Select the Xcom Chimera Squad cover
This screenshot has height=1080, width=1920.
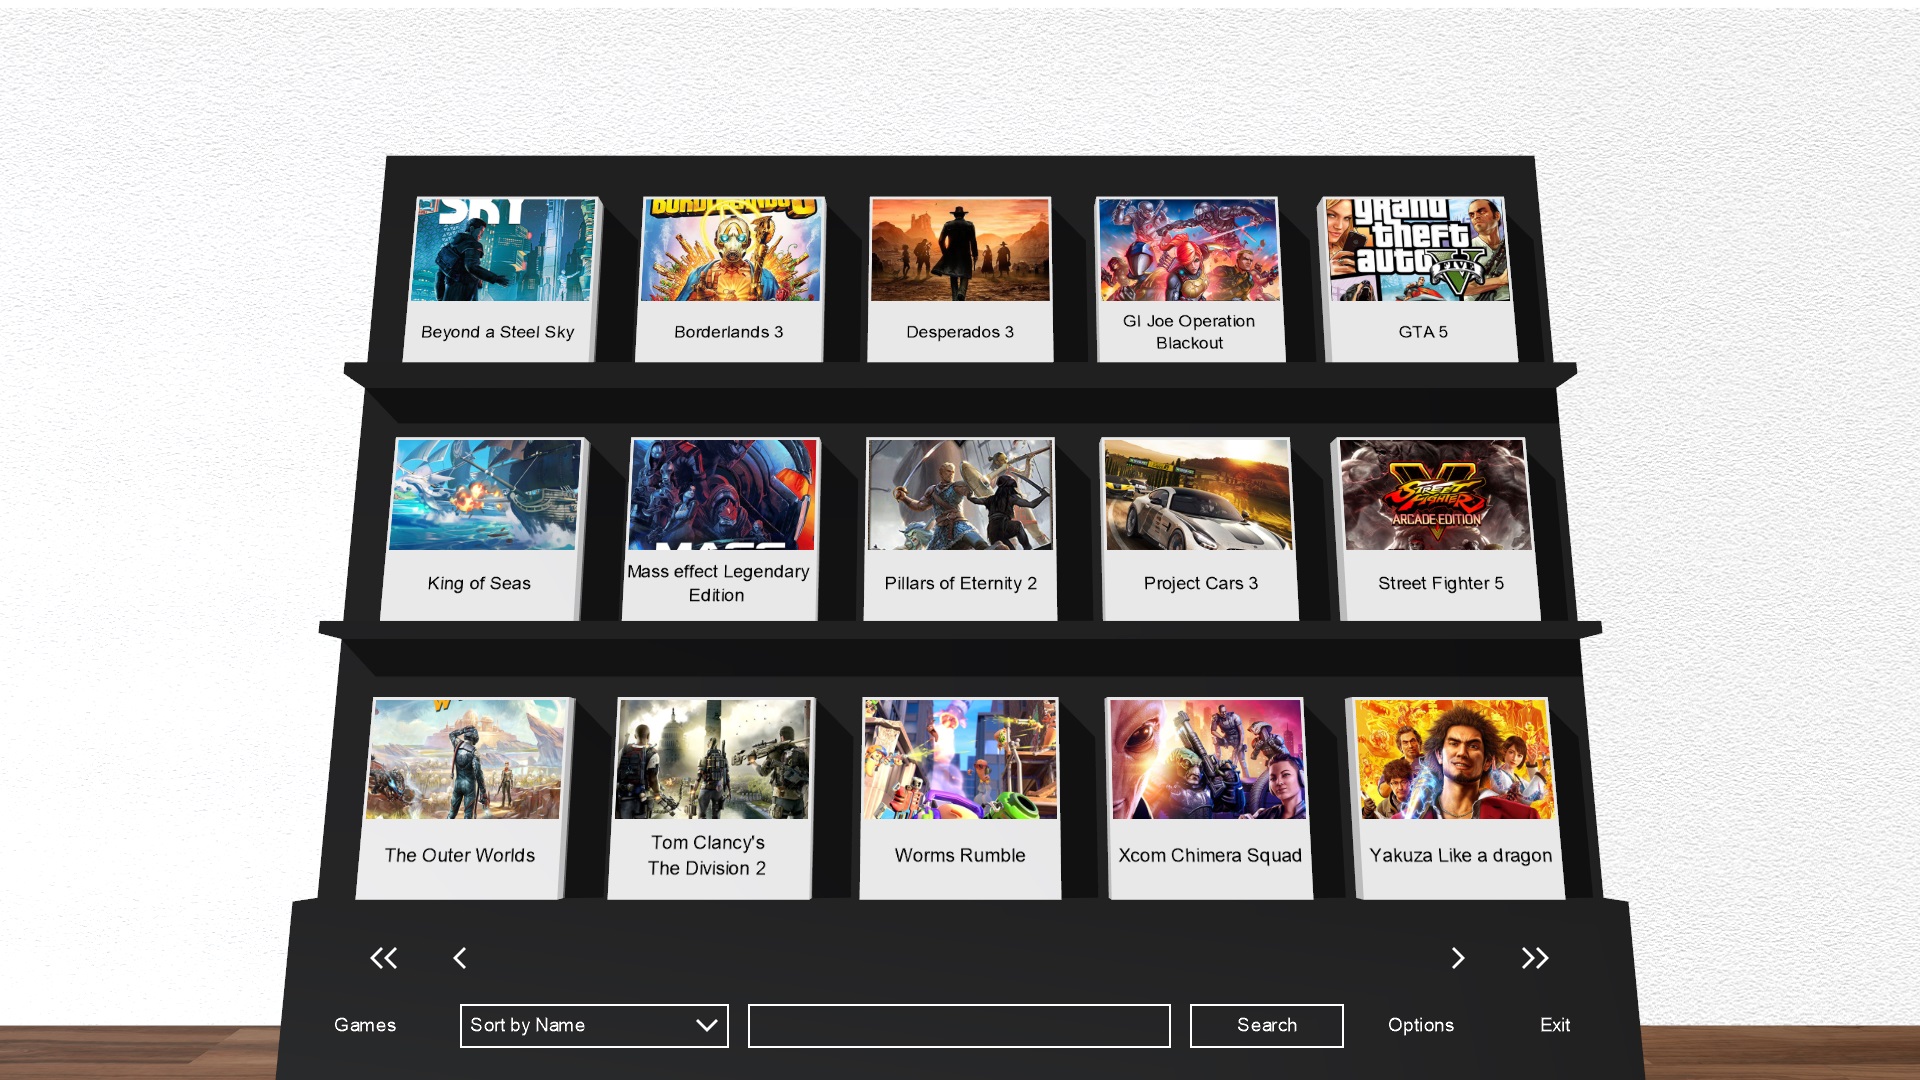click(x=1208, y=759)
